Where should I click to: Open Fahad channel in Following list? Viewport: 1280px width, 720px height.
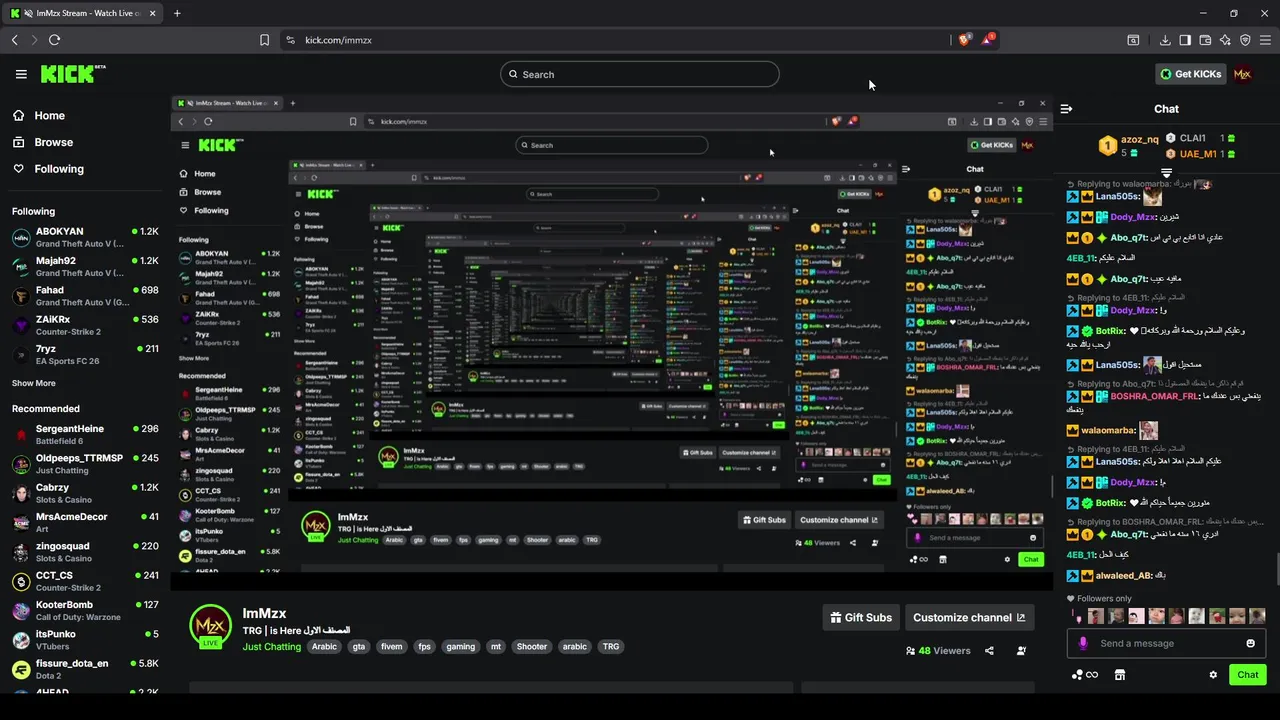tap(85, 296)
